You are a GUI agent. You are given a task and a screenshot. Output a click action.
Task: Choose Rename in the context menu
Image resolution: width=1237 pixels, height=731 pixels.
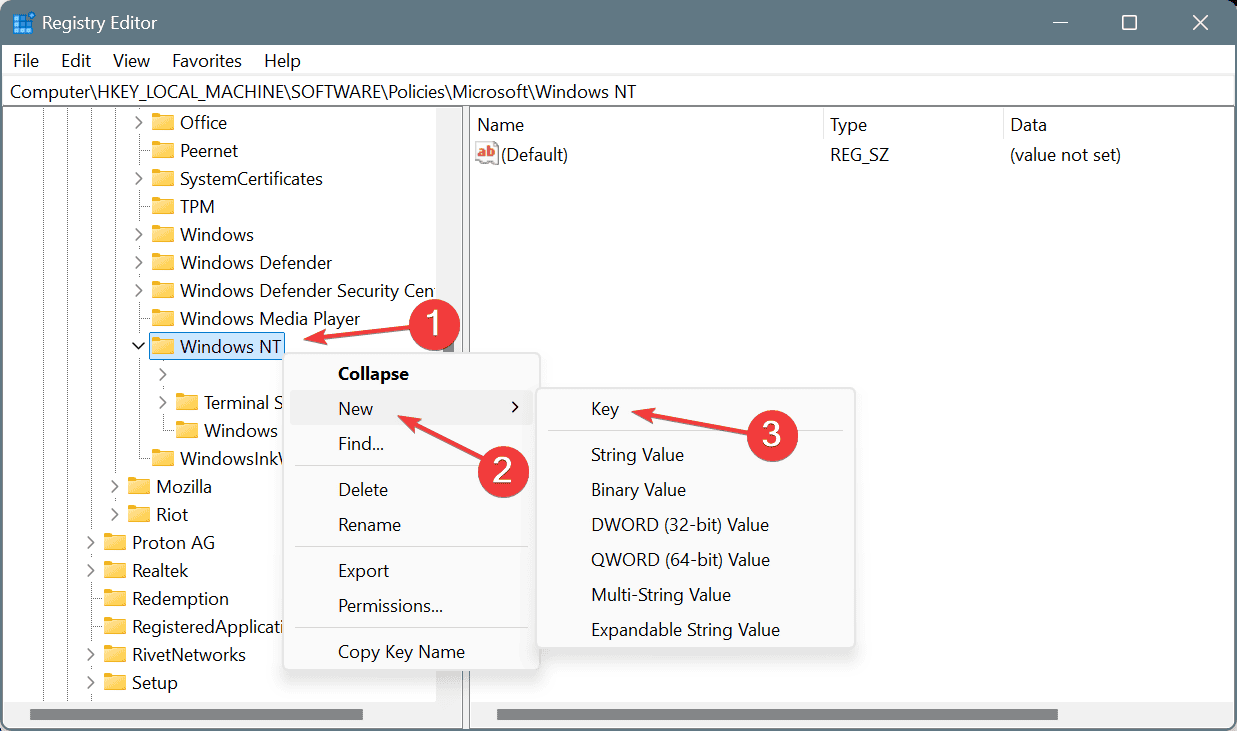coord(411,524)
